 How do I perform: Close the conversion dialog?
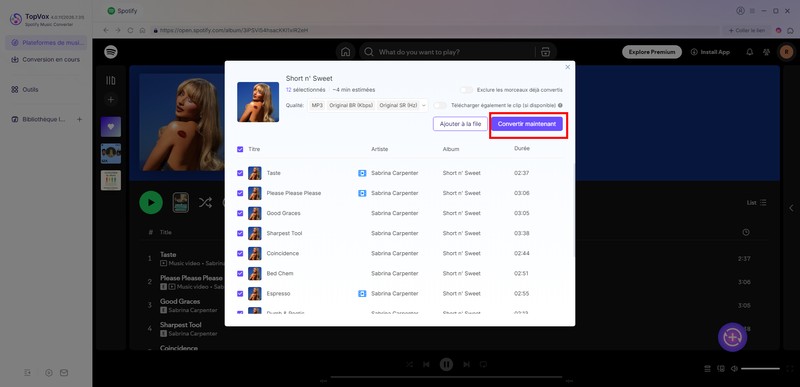coord(568,67)
